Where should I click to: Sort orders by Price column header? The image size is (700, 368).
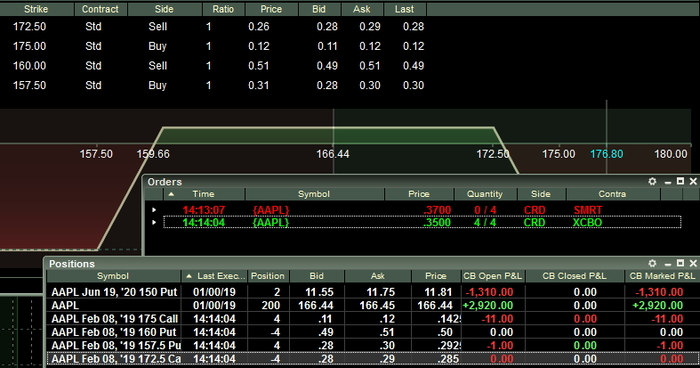point(419,194)
